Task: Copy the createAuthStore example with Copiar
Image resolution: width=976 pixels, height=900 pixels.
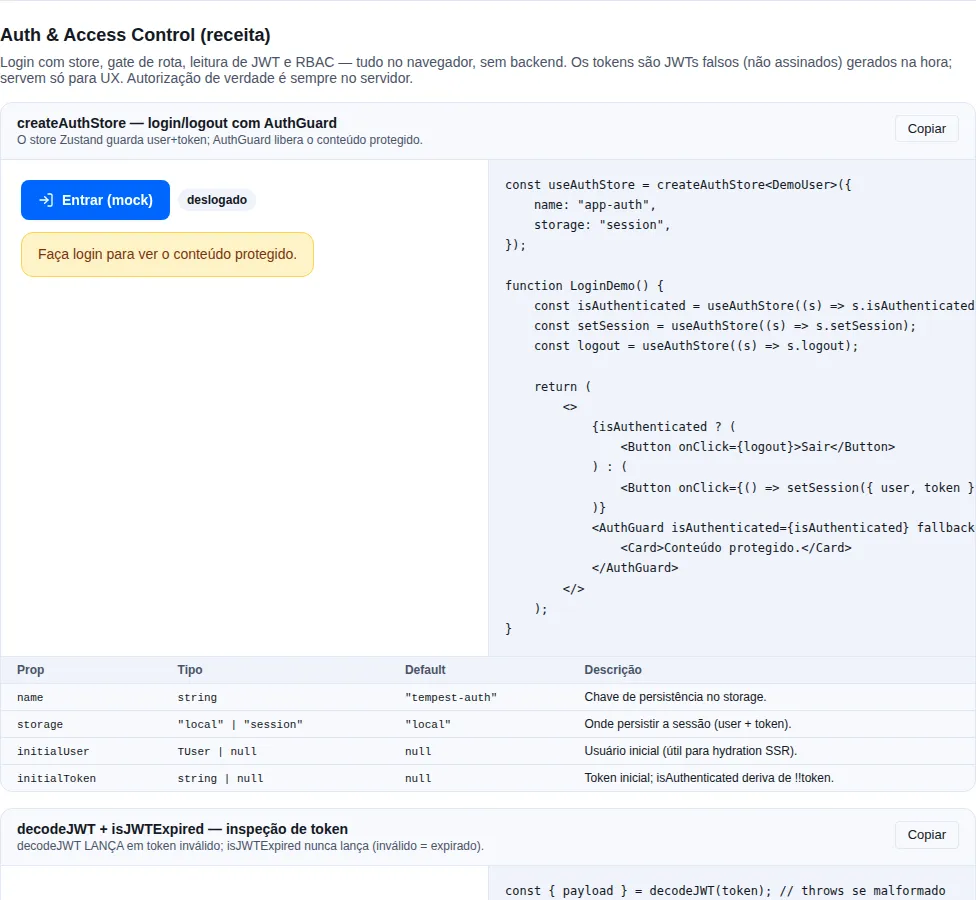Action: pyautogui.click(x=926, y=129)
